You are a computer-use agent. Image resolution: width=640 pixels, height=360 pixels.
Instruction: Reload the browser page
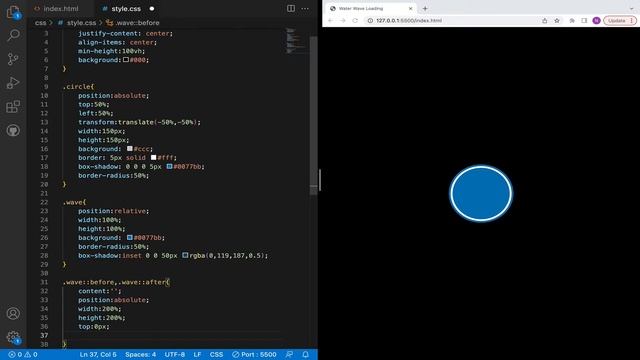(x=355, y=20)
